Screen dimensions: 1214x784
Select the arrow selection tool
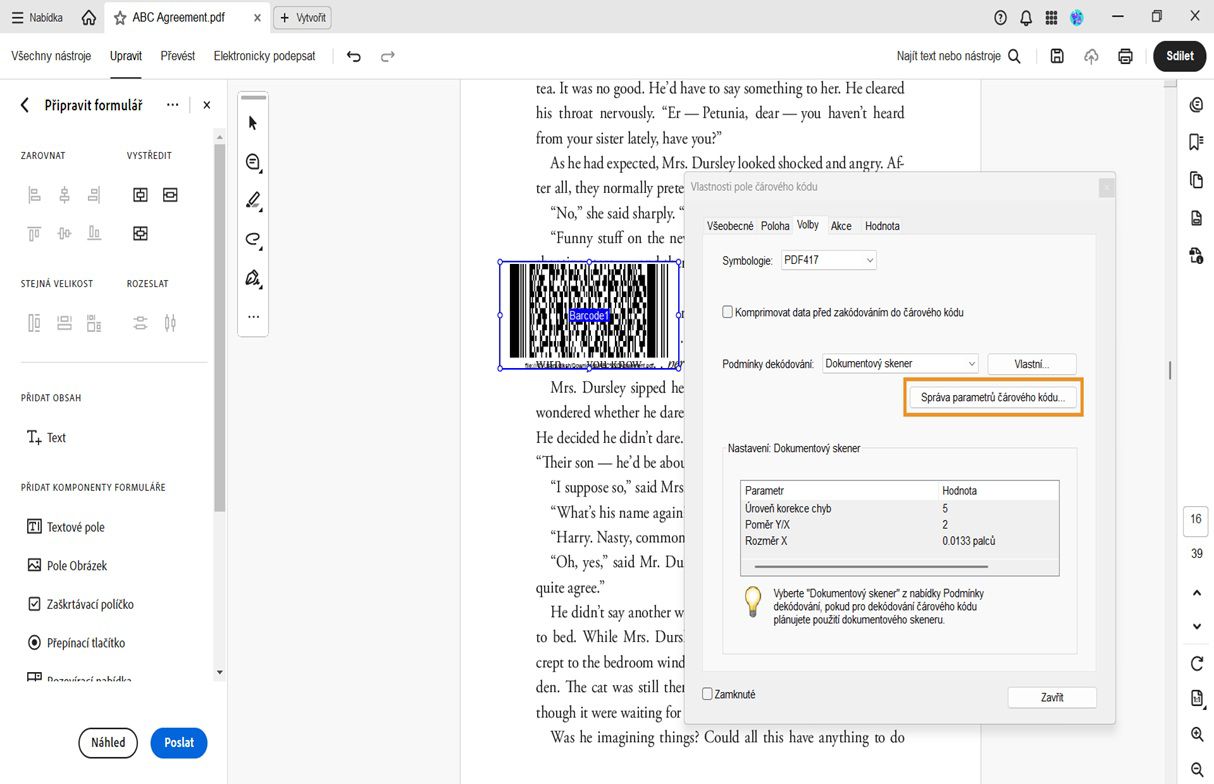[252, 123]
